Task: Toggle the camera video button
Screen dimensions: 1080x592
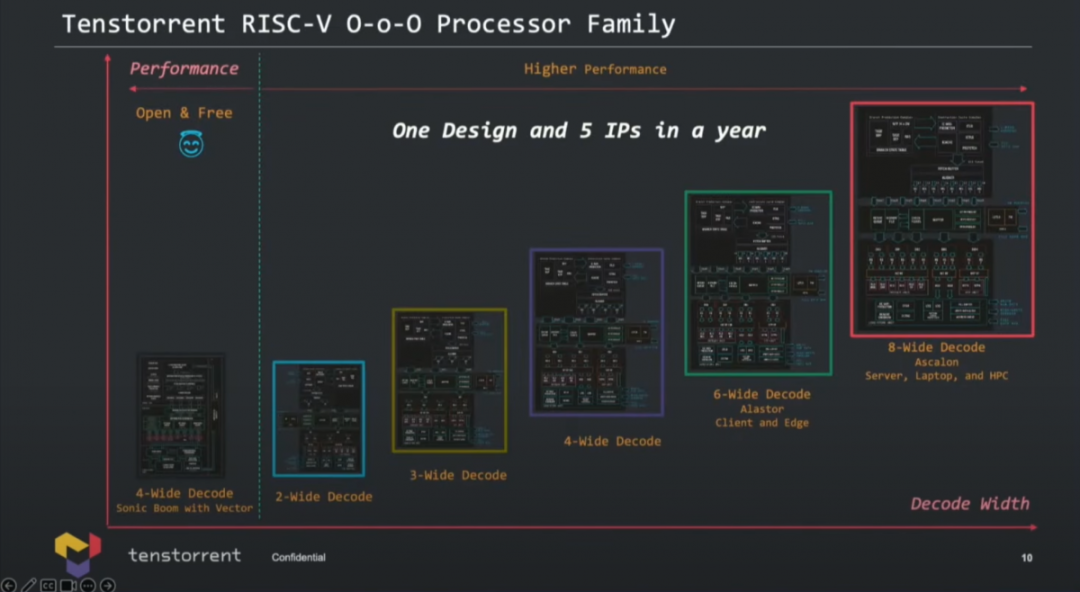Action: click(68, 585)
